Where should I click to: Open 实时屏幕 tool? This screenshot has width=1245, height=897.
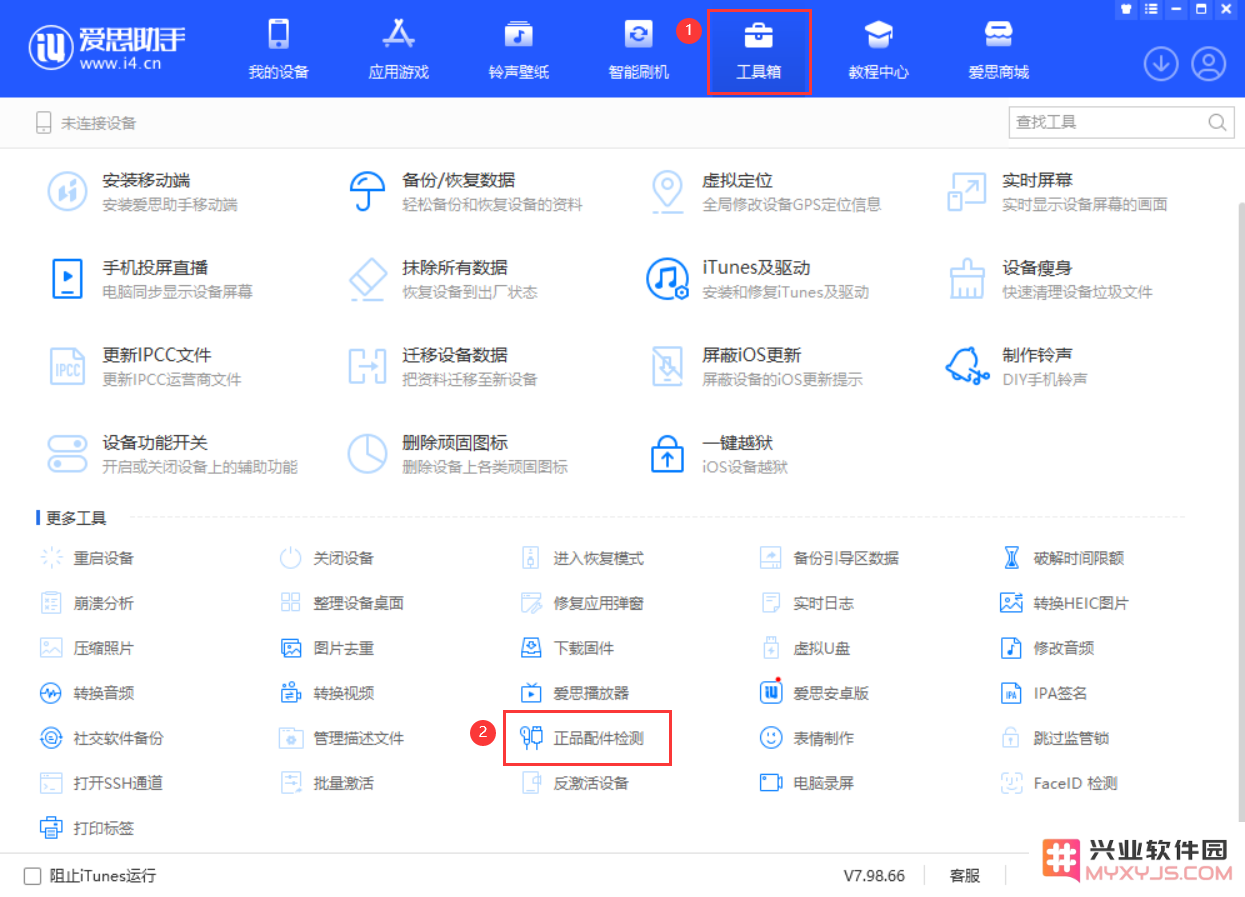[x=1057, y=191]
